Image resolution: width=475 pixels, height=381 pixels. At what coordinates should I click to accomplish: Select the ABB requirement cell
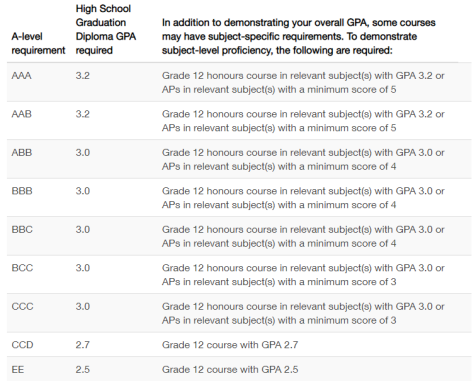[22, 153]
